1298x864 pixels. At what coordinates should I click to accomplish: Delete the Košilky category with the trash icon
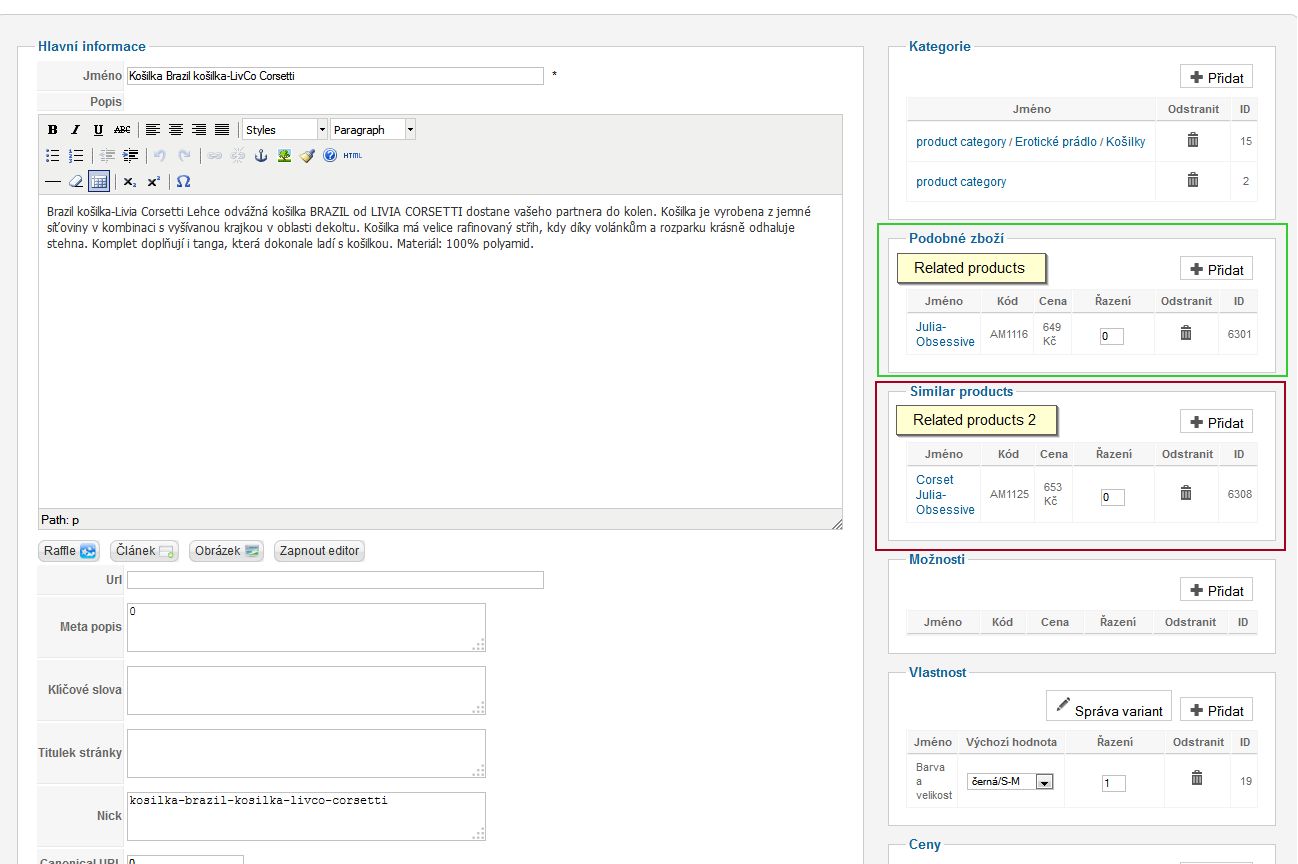point(1192,141)
